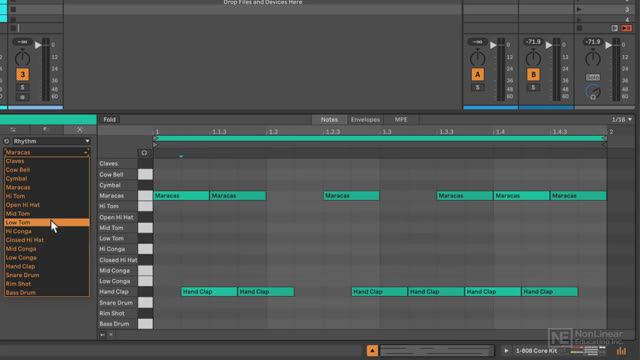Viewport: 640px width, 360px height.
Task: Click return B pan knob
Action: point(533,59)
